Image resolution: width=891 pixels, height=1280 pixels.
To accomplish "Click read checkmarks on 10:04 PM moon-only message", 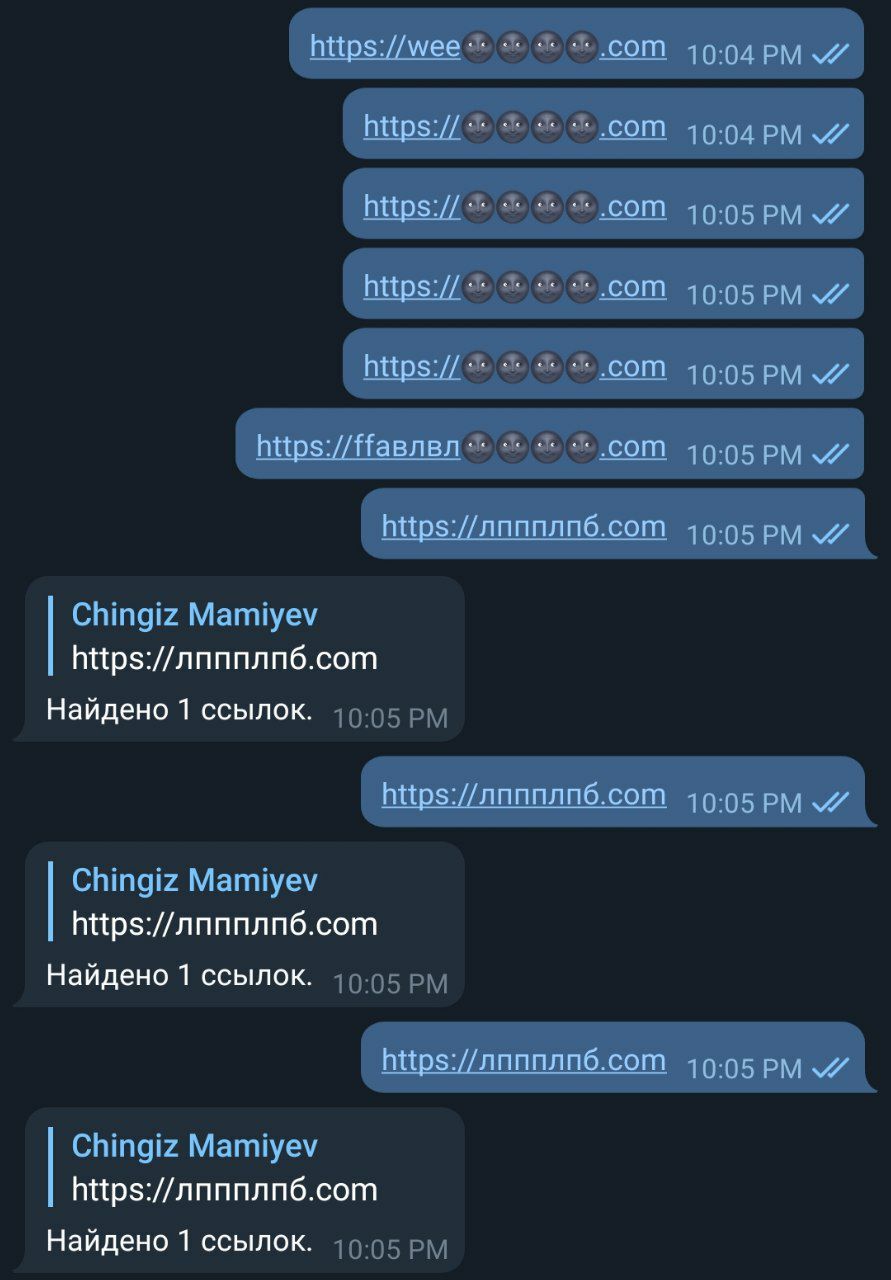I will tap(830, 134).
